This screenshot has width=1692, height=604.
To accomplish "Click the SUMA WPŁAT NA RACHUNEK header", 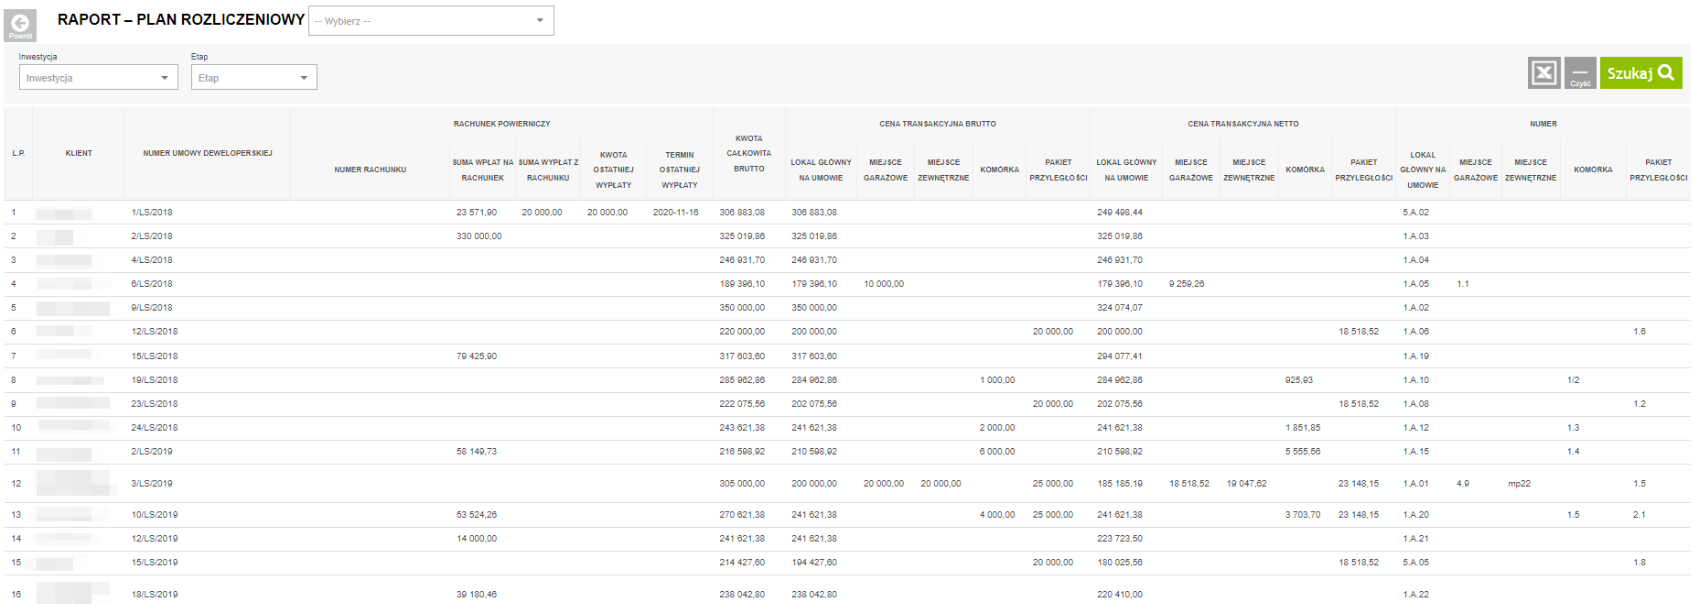I will tap(483, 170).
